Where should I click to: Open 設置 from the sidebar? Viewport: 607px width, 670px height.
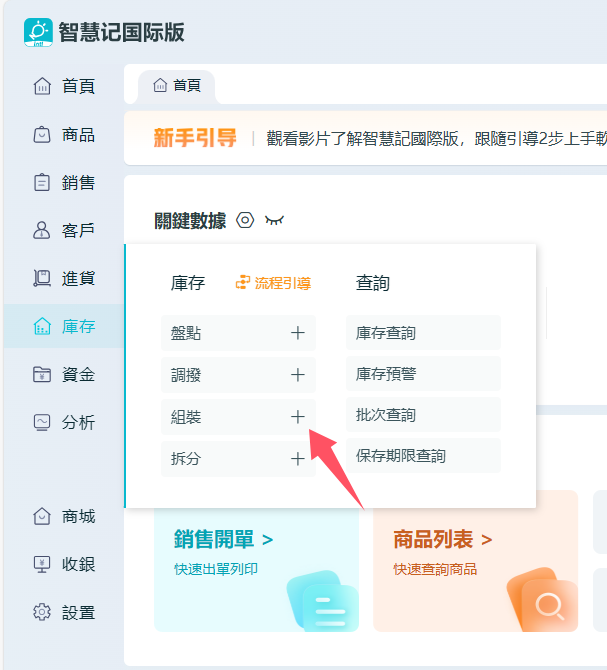click(64, 612)
